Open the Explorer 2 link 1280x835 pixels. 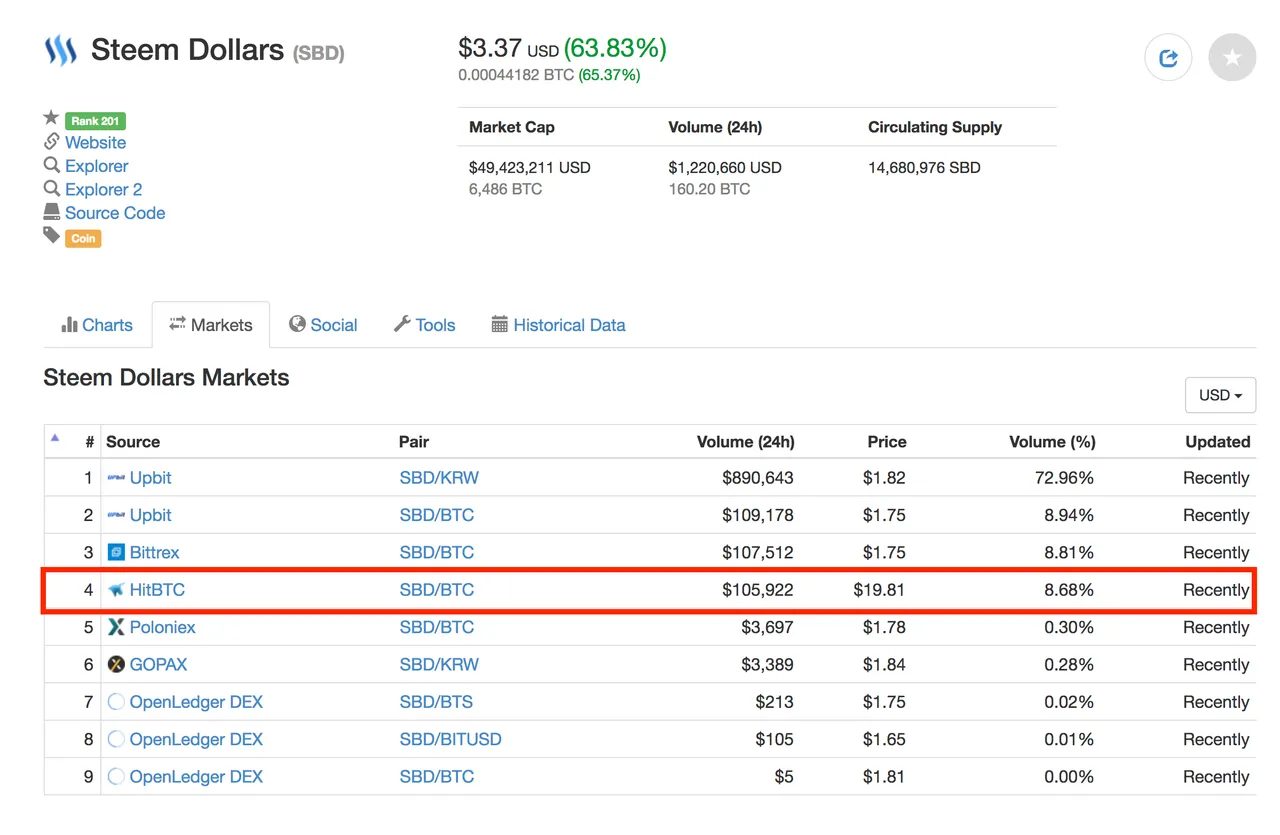tap(104, 189)
